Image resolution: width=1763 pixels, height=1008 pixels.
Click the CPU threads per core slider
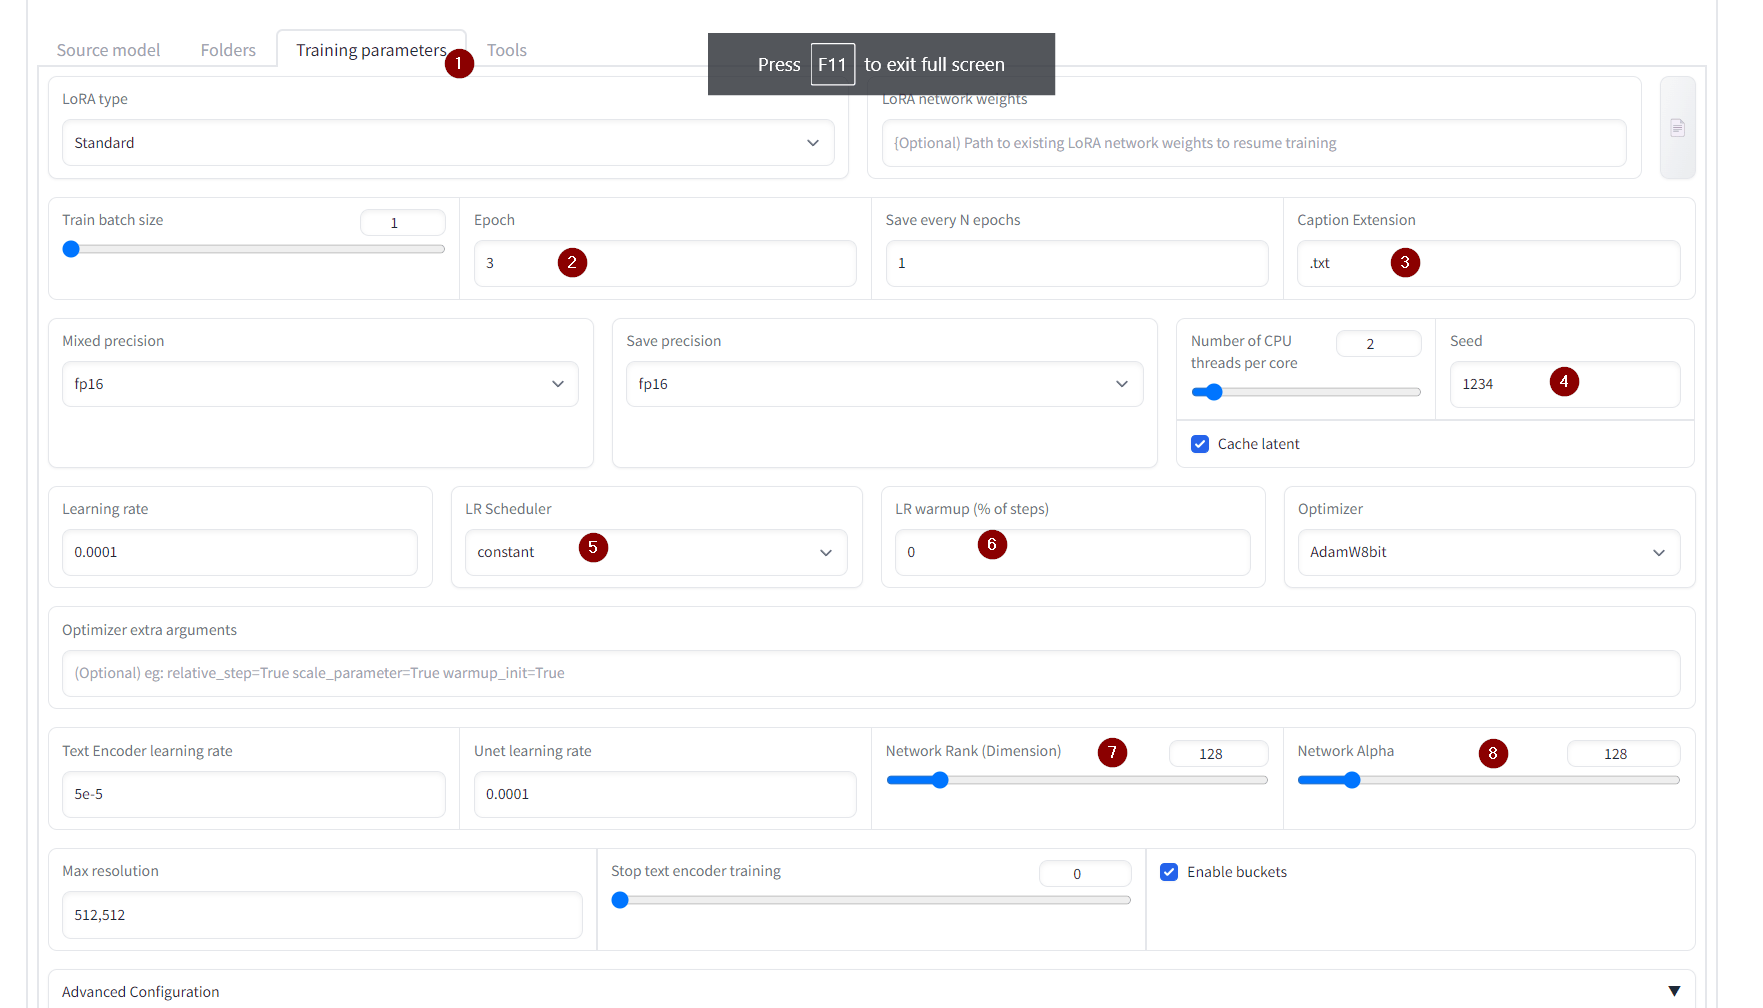coord(1306,392)
